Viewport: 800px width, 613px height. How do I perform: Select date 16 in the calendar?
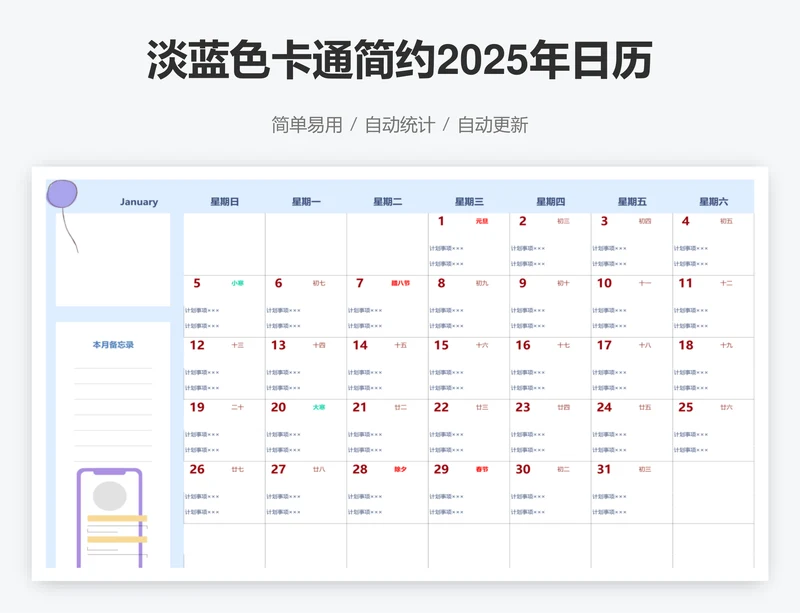pyautogui.click(x=522, y=346)
